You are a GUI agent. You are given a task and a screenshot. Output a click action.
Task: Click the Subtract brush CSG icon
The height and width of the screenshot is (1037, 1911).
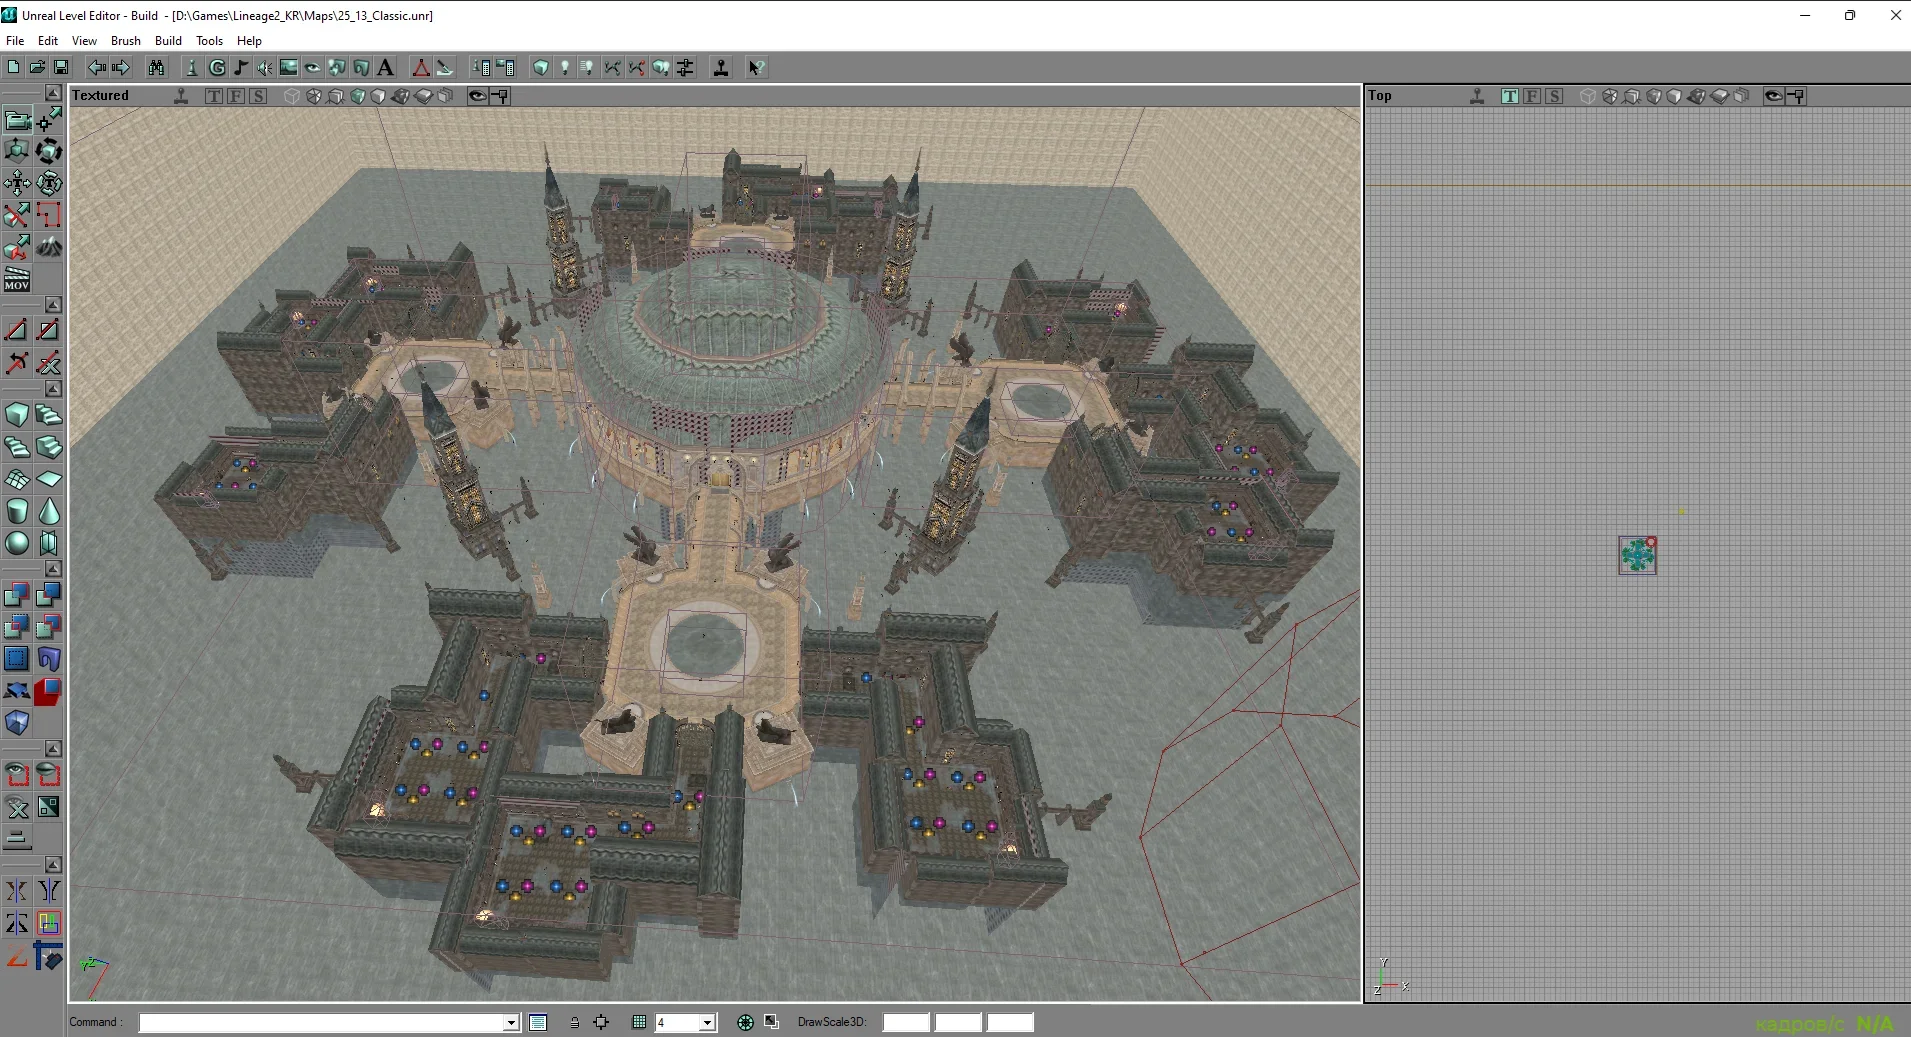coord(49,595)
